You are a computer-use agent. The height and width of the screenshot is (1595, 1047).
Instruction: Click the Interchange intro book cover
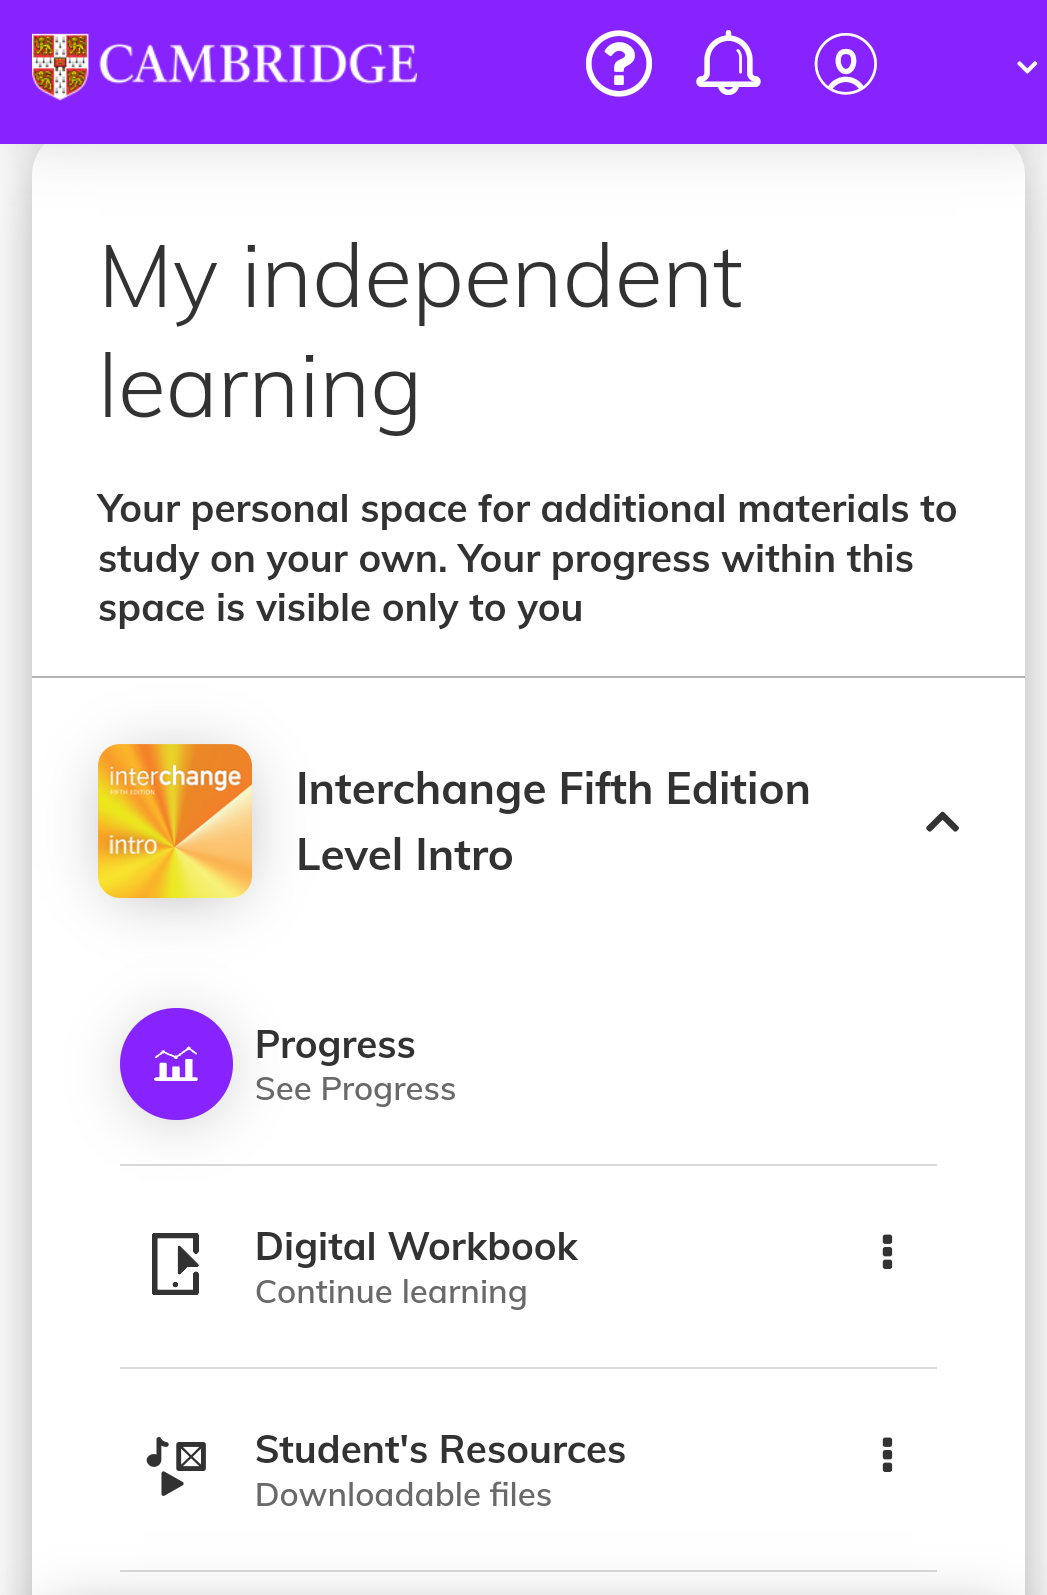pos(175,821)
